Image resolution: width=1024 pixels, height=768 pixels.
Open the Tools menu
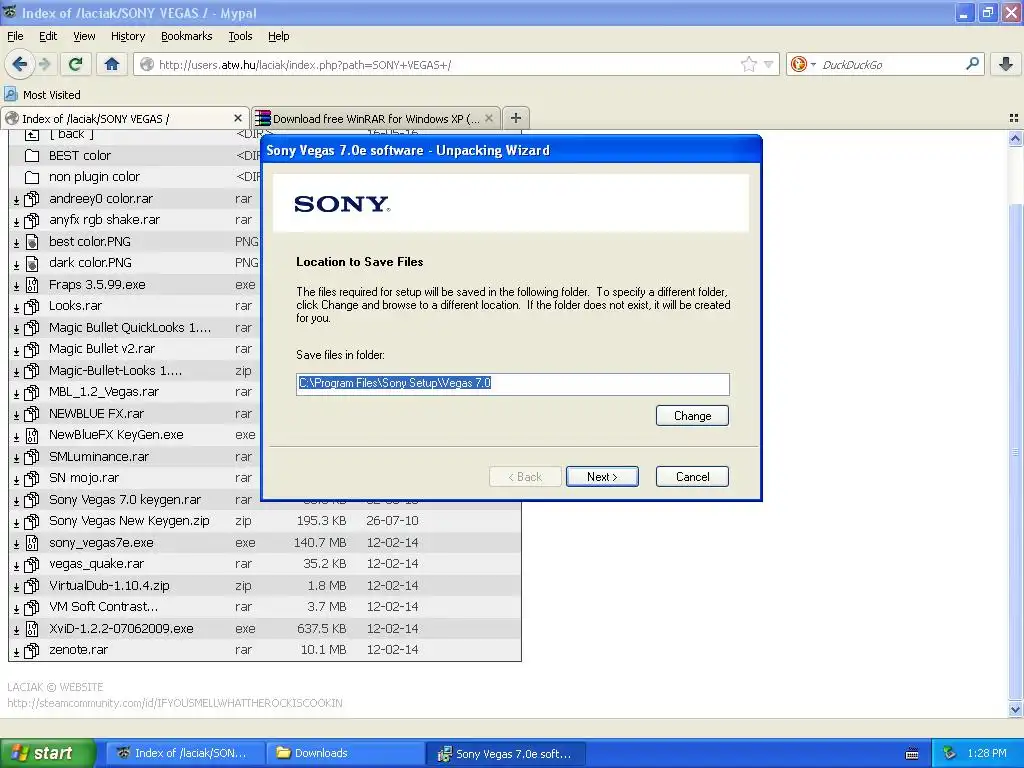[240, 36]
